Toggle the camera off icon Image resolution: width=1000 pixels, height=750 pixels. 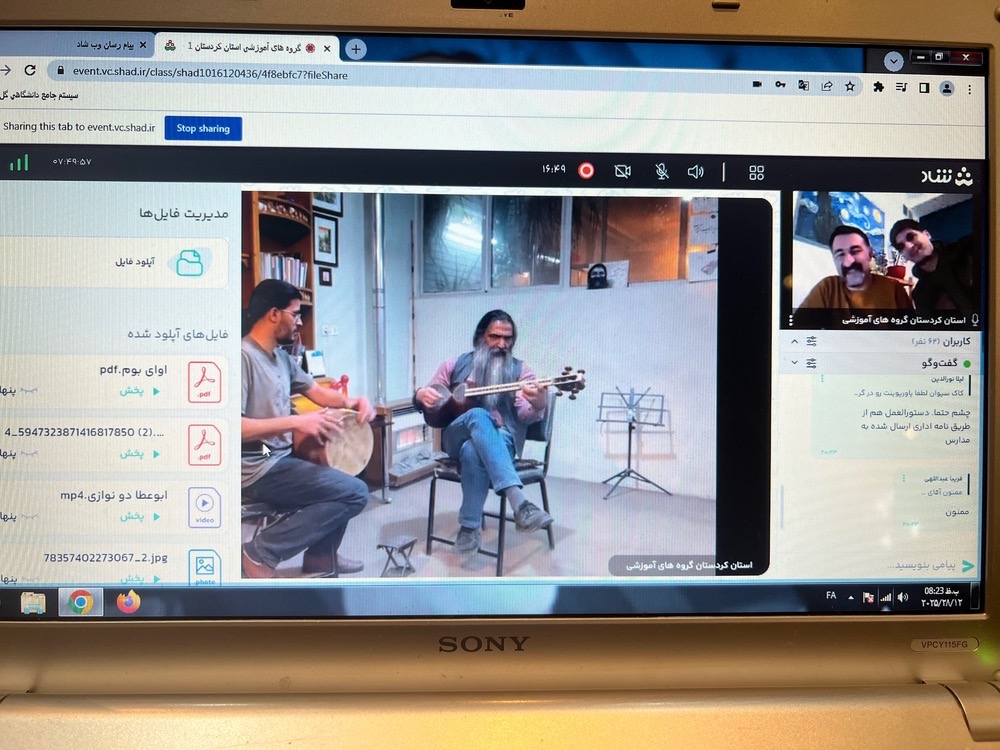(x=623, y=171)
